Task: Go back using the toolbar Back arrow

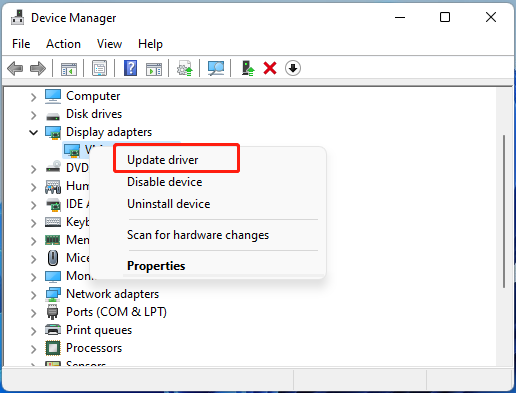Action: click(15, 69)
